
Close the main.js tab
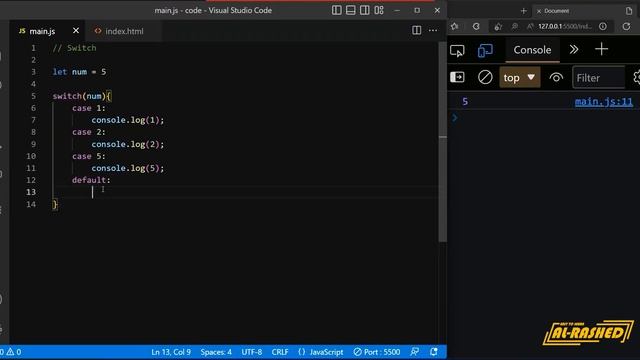(76, 31)
